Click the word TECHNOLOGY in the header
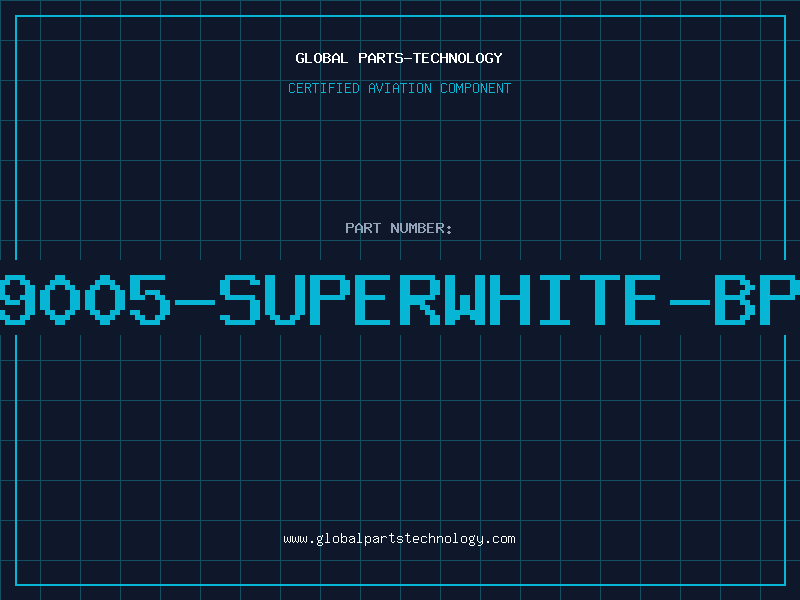This screenshot has width=800, height=600. pyautogui.click(x=458, y=58)
